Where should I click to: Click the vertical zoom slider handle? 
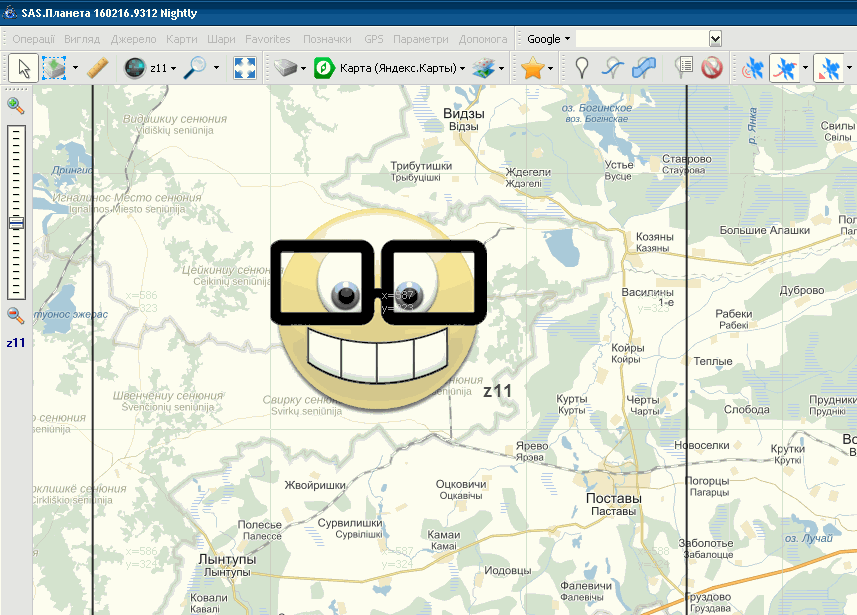[16, 224]
